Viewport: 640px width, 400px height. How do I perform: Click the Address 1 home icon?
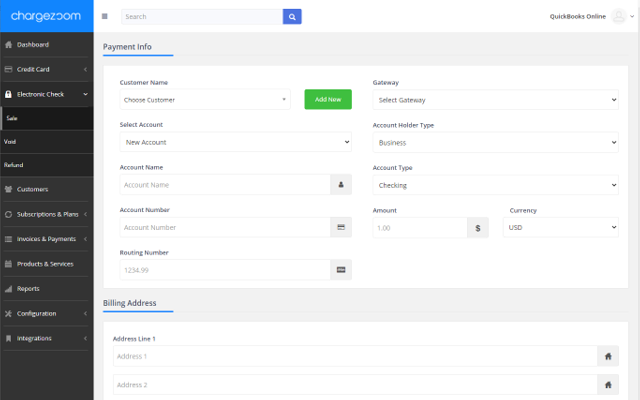(x=607, y=356)
